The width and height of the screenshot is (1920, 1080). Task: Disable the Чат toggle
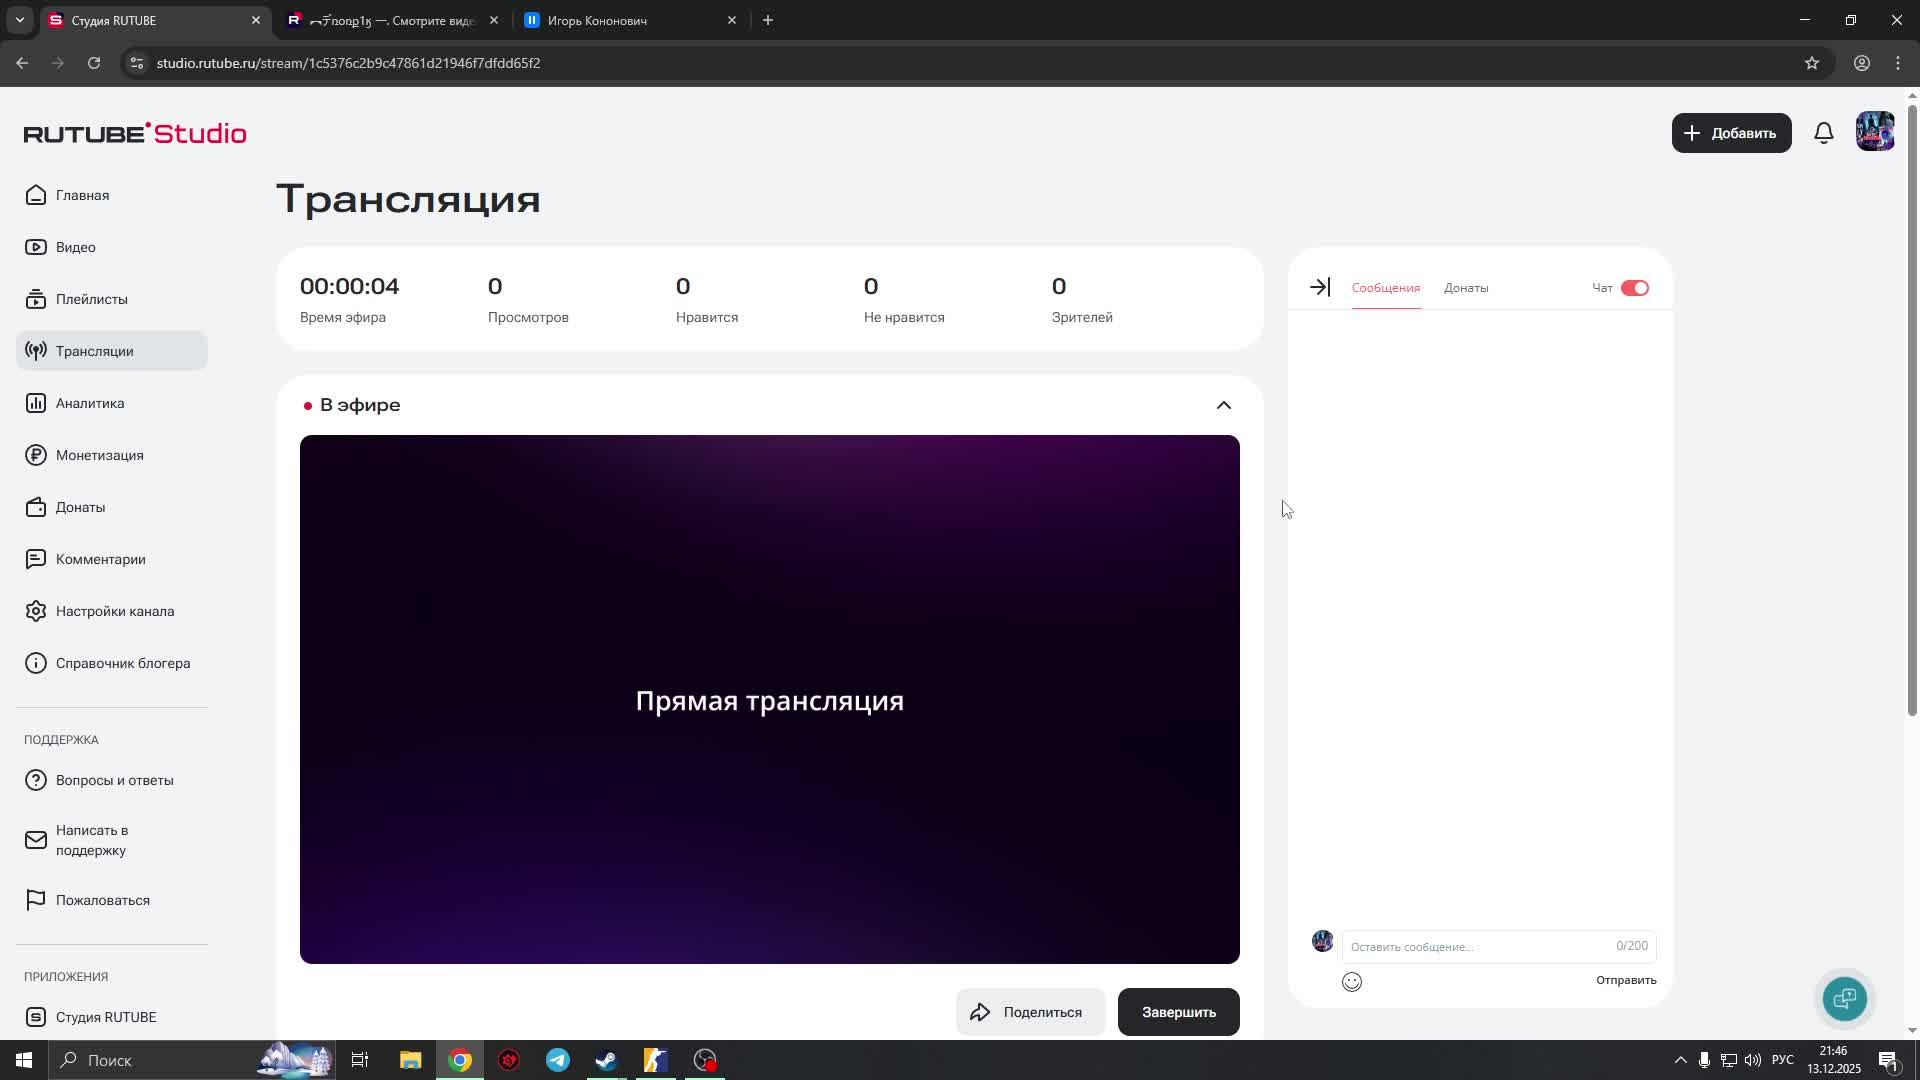point(1634,287)
